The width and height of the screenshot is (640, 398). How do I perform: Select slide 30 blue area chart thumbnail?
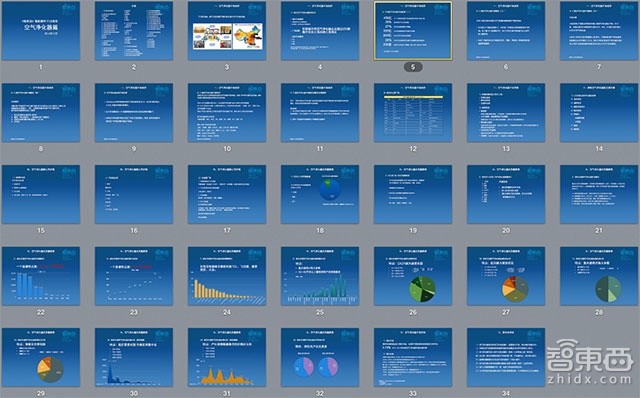pos(134,358)
